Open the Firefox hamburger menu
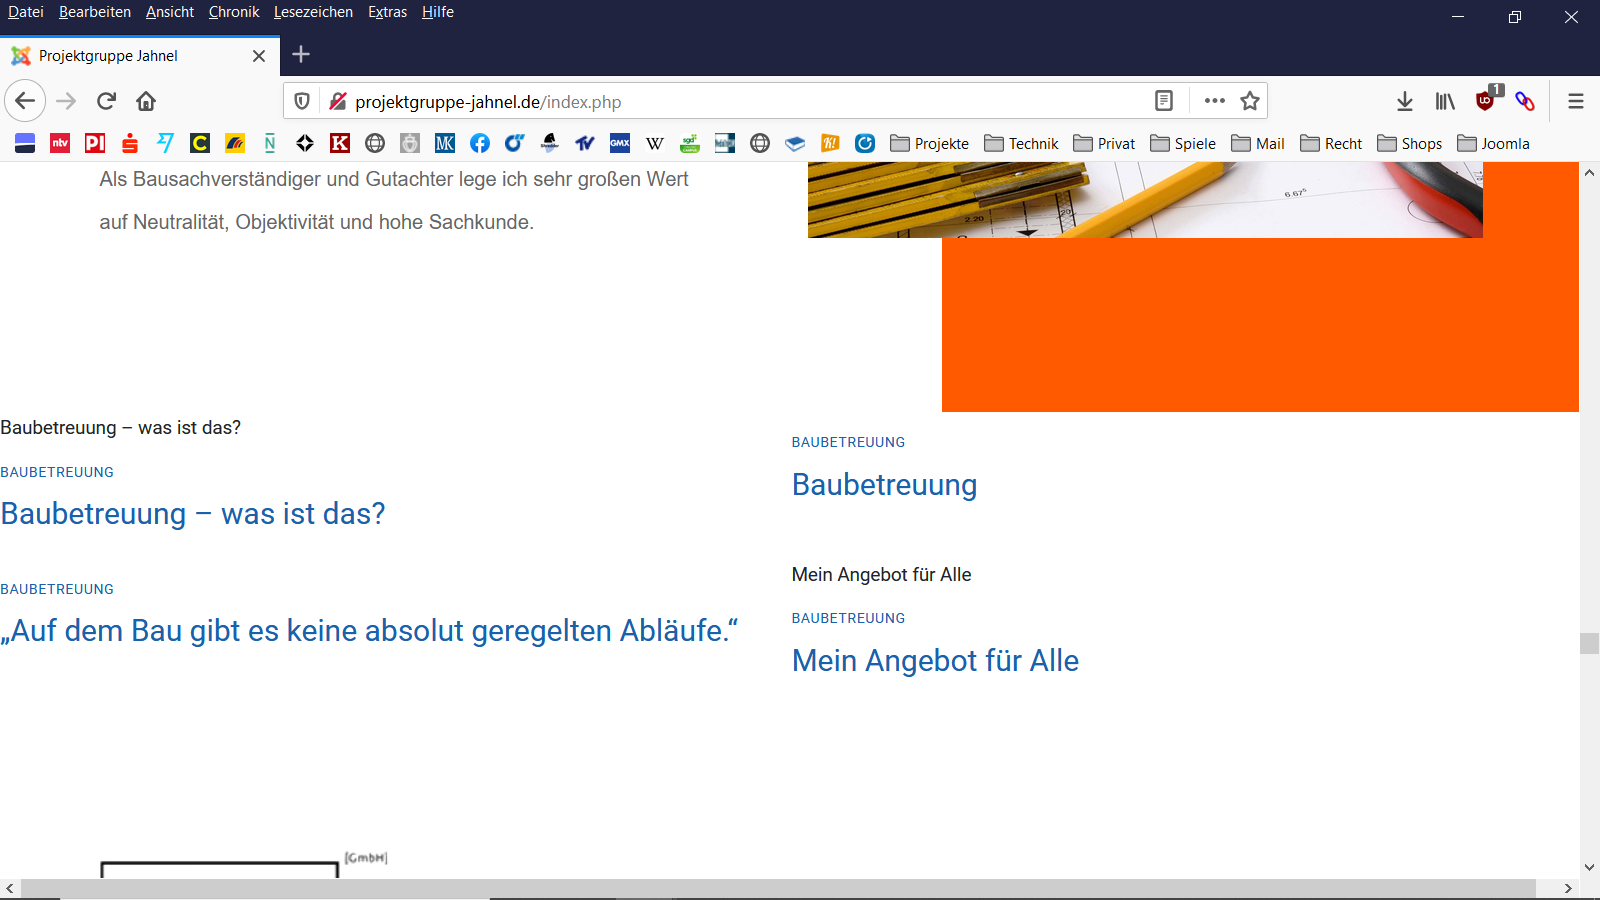Viewport: 1600px width, 900px height. [1576, 101]
